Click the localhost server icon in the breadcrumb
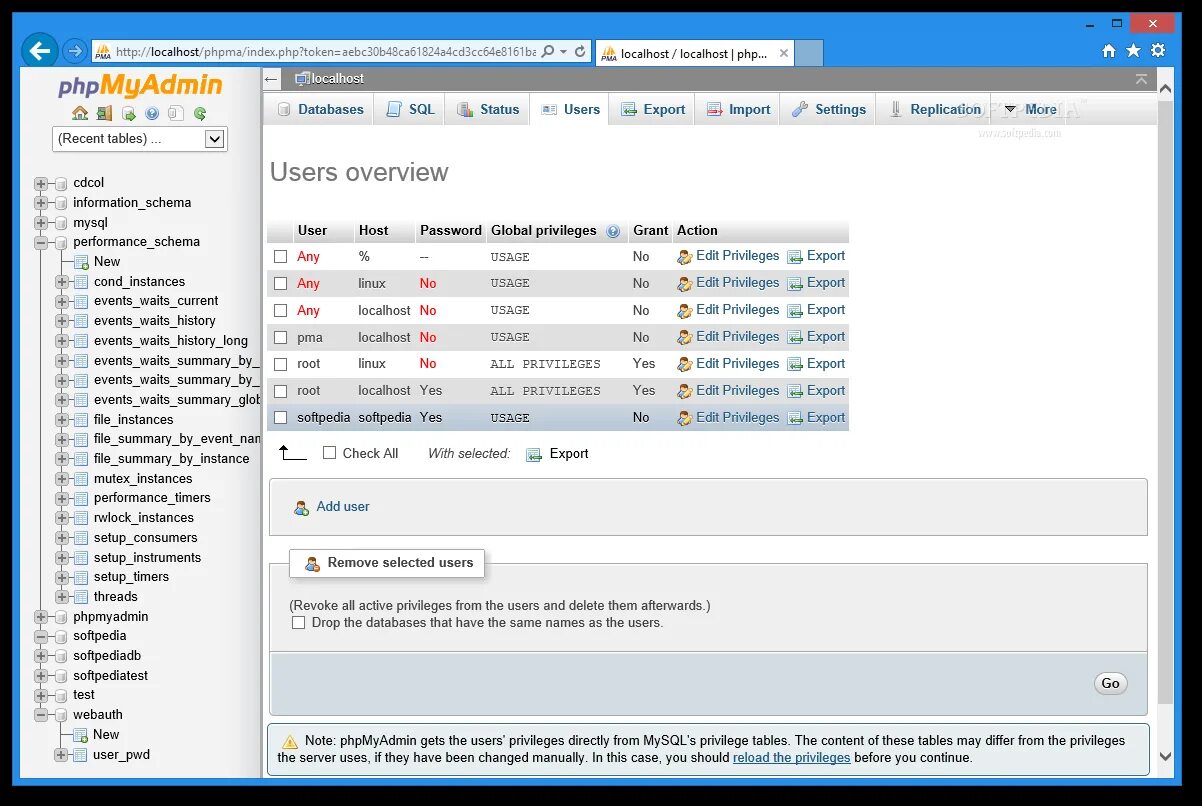This screenshot has height=806, width=1202. (x=302, y=79)
